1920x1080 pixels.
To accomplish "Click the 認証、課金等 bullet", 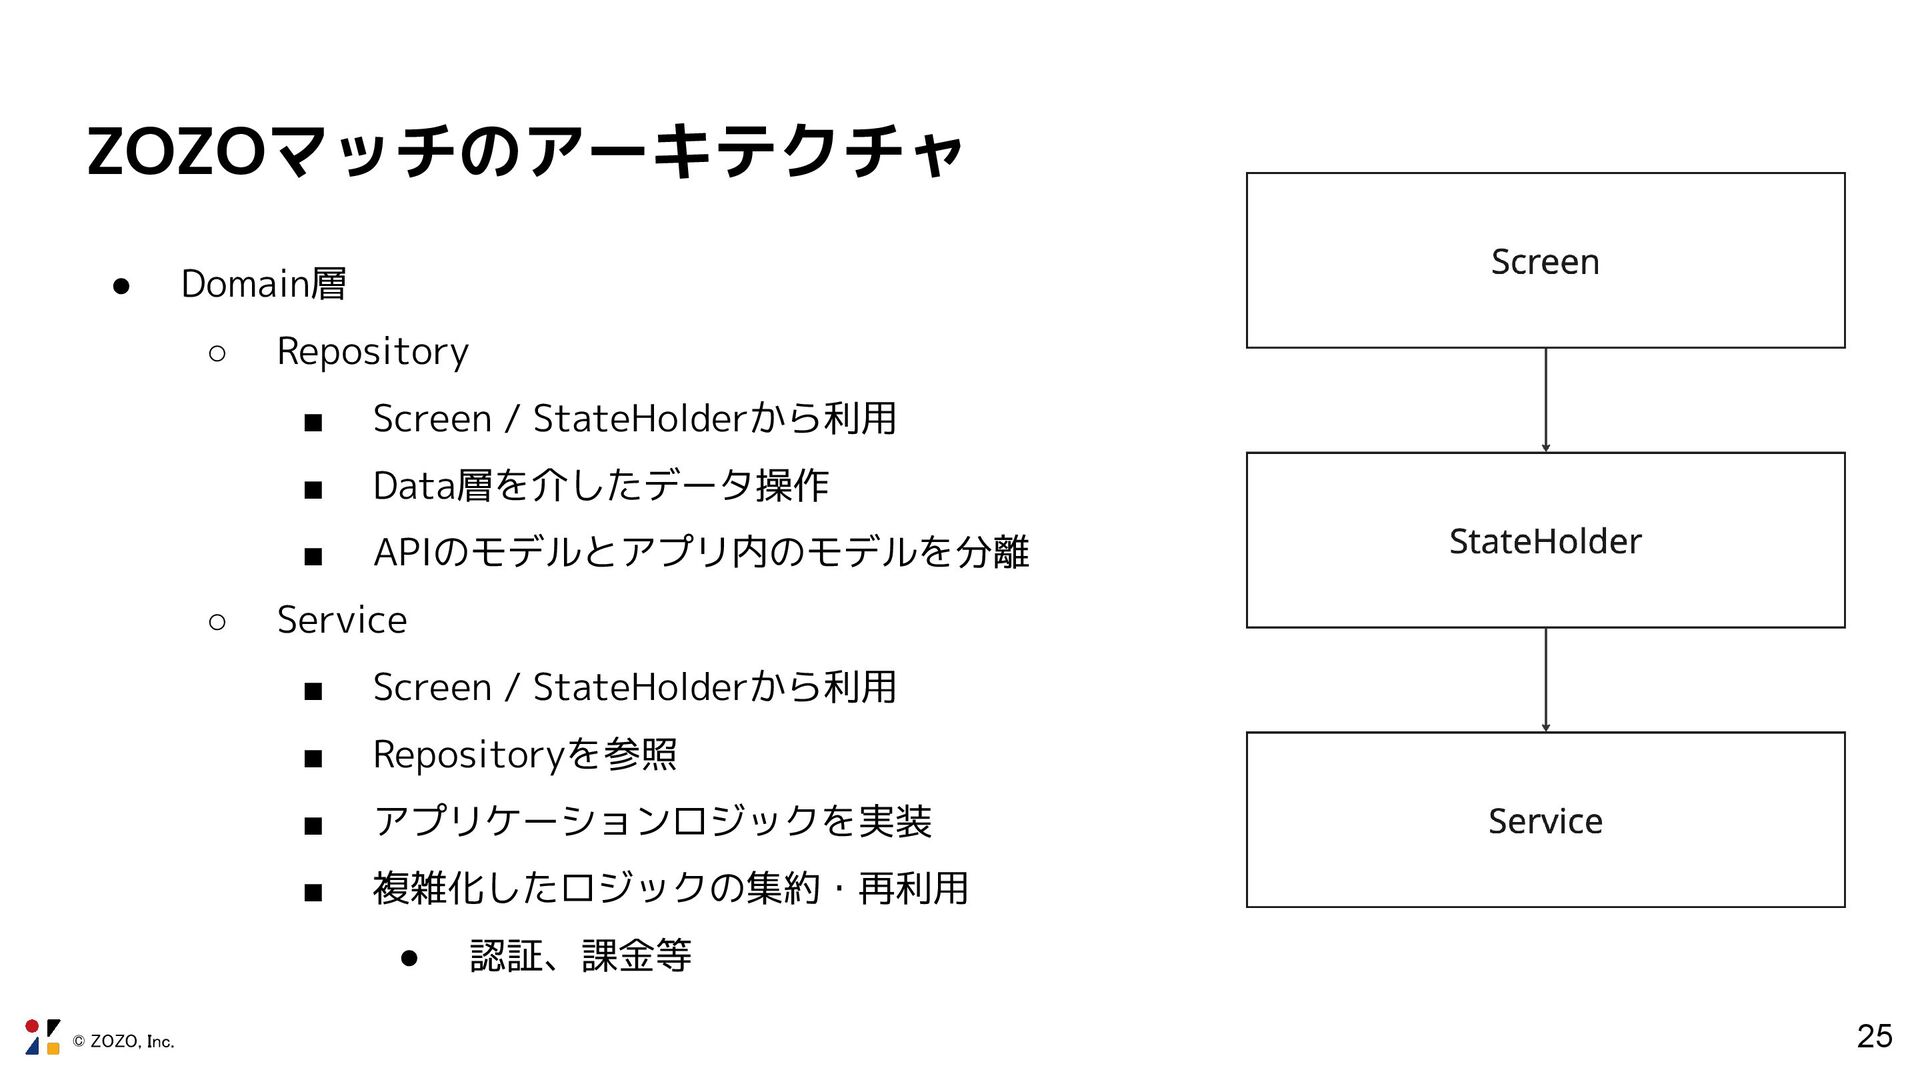I will point(580,956).
